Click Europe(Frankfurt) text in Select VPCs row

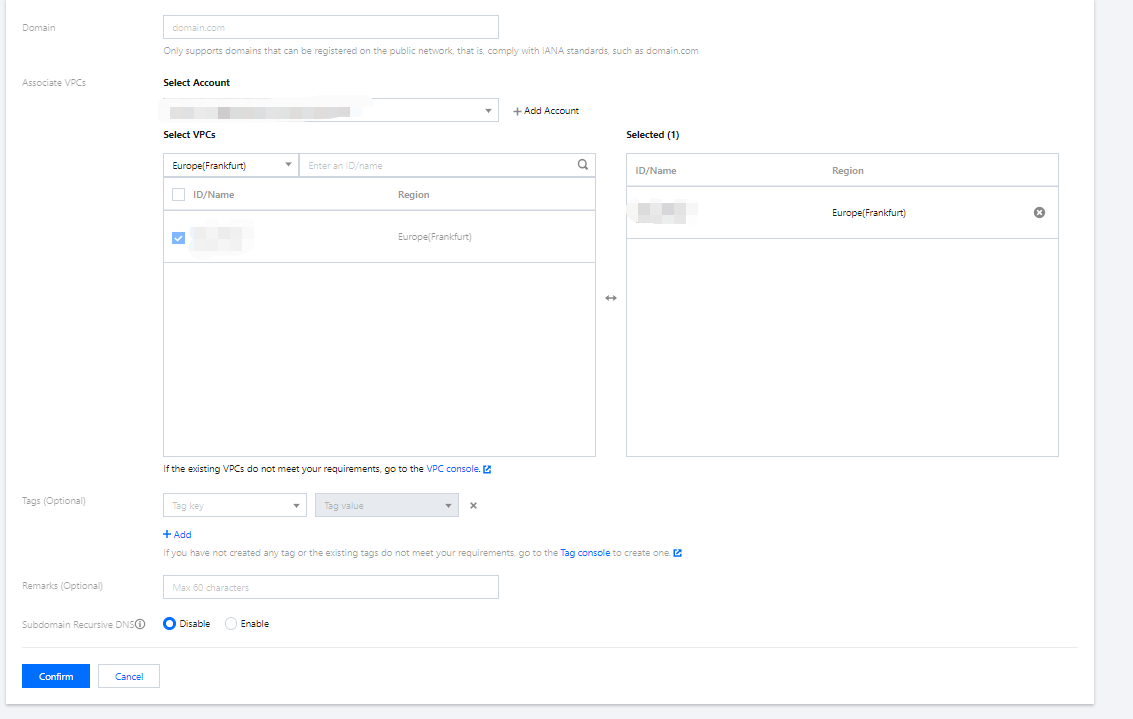coord(434,237)
